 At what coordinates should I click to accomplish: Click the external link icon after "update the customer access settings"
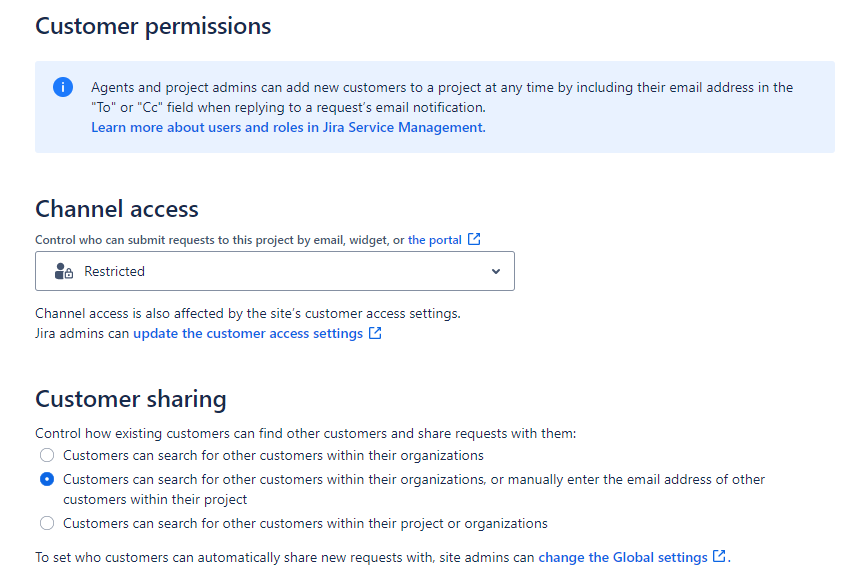click(x=376, y=333)
